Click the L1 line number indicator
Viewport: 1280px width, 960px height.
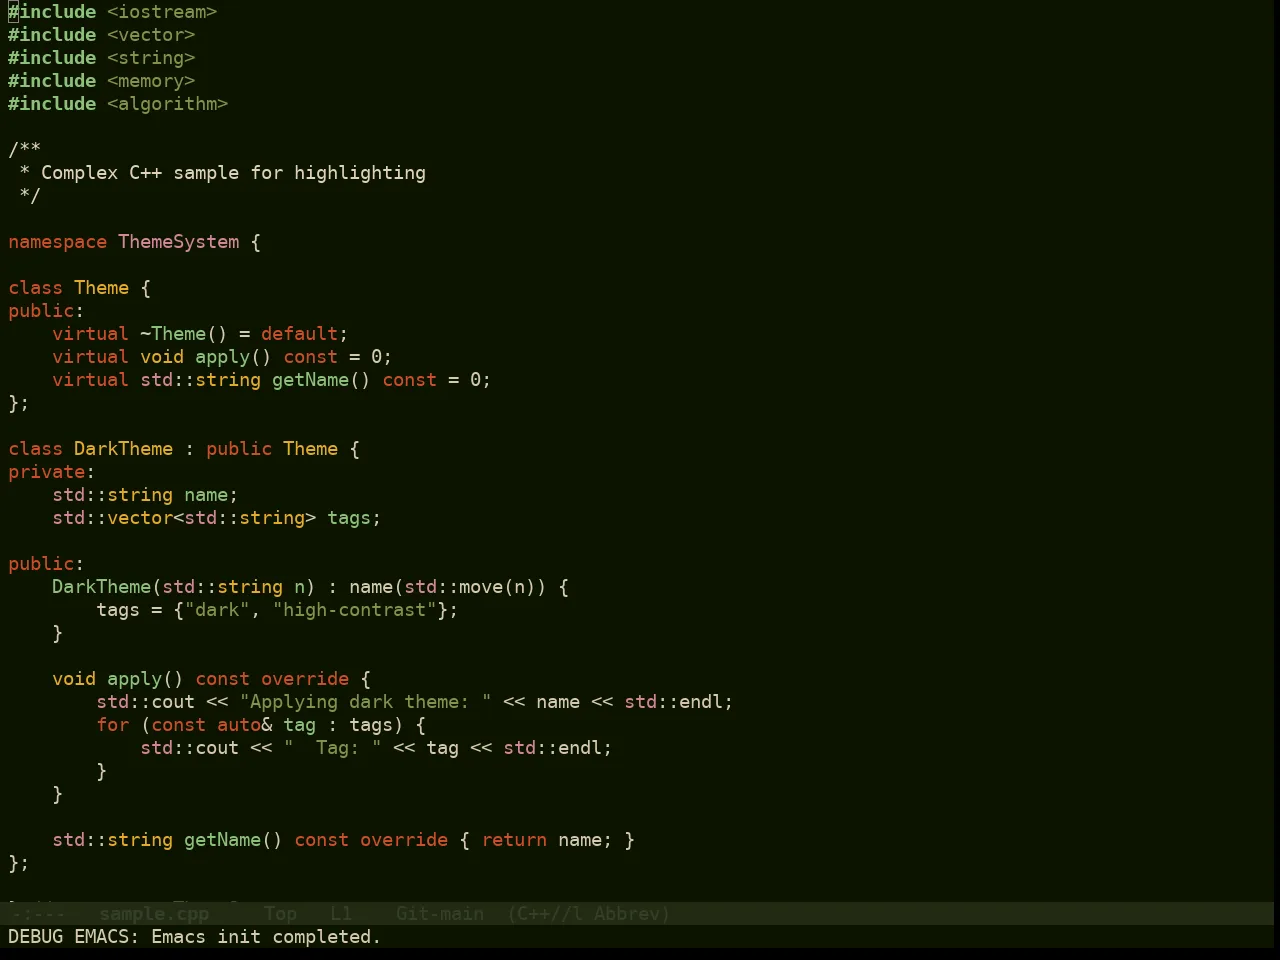(341, 914)
